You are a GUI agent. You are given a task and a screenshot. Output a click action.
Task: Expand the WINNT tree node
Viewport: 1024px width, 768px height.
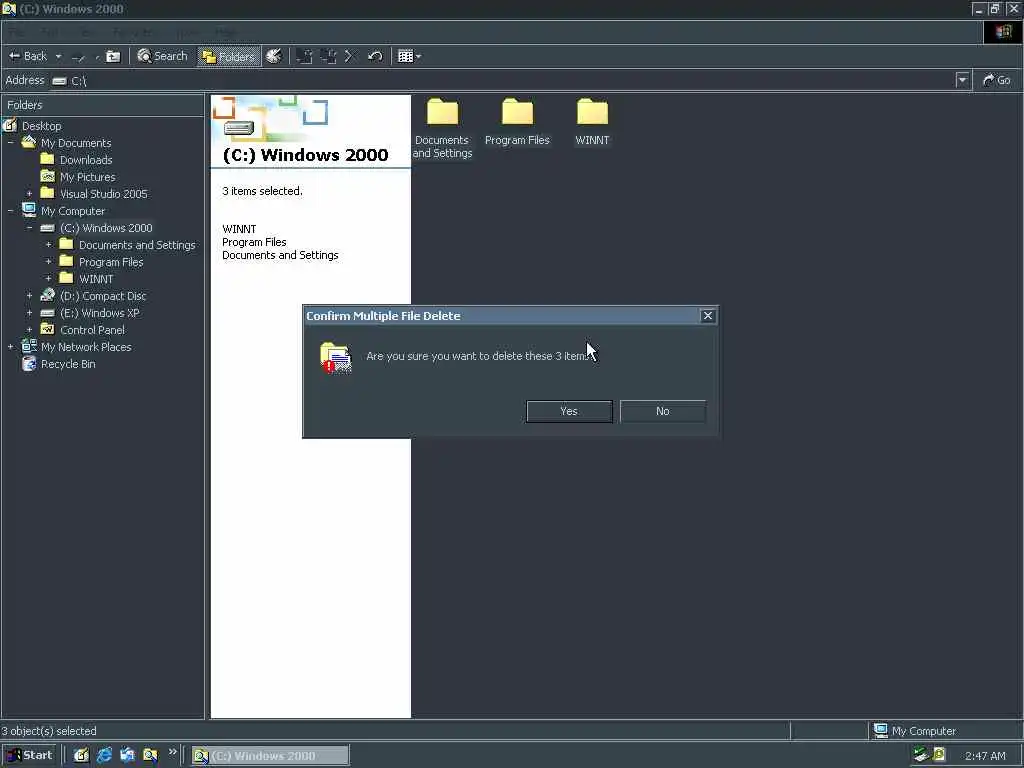(x=48, y=279)
